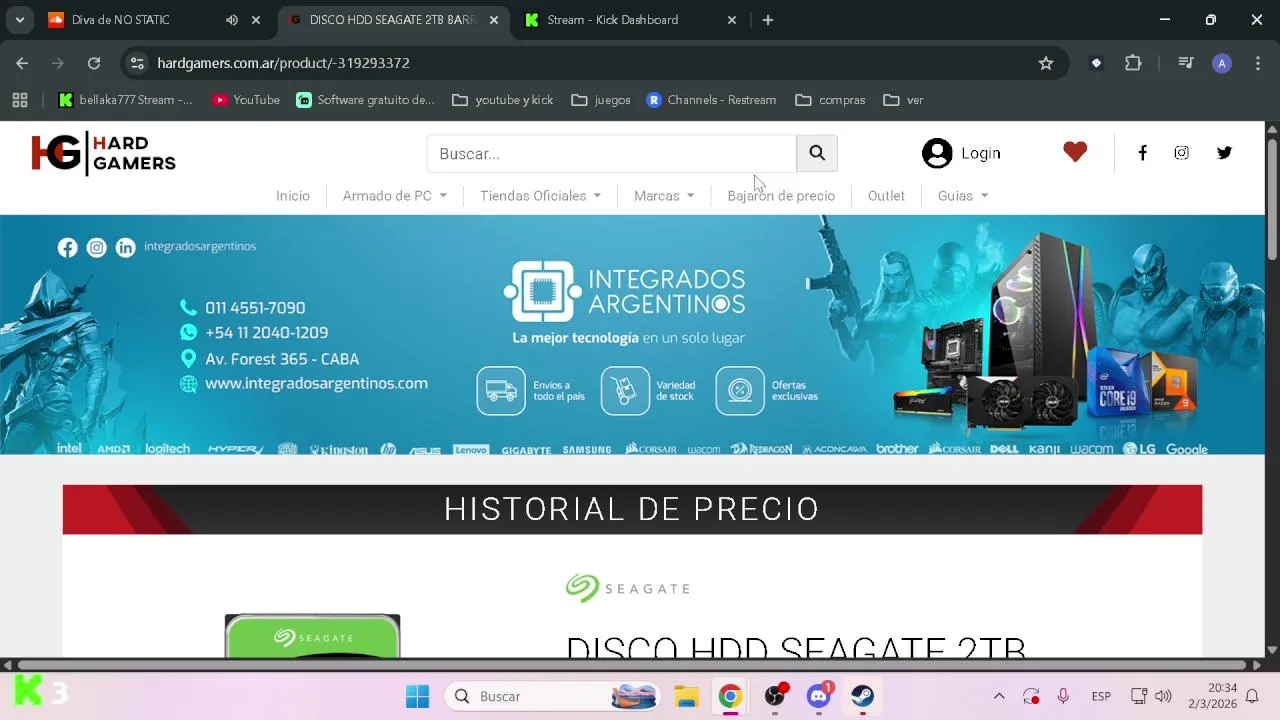
Task: Open favorites heart icon
Action: tap(1075, 152)
